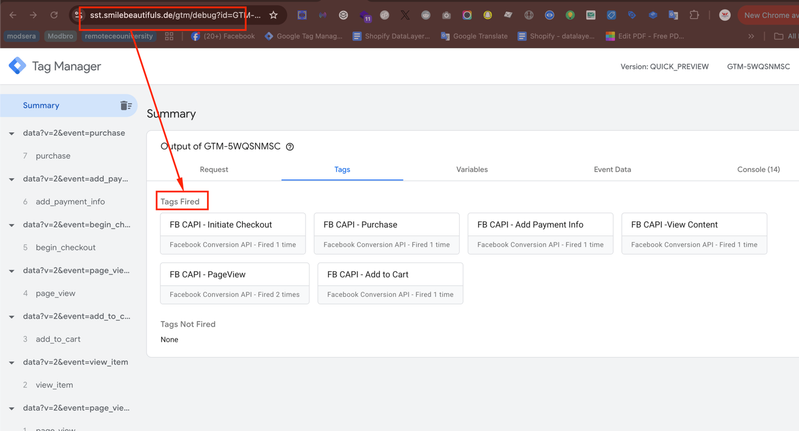Click the Tags Not Fired heading

(188, 324)
